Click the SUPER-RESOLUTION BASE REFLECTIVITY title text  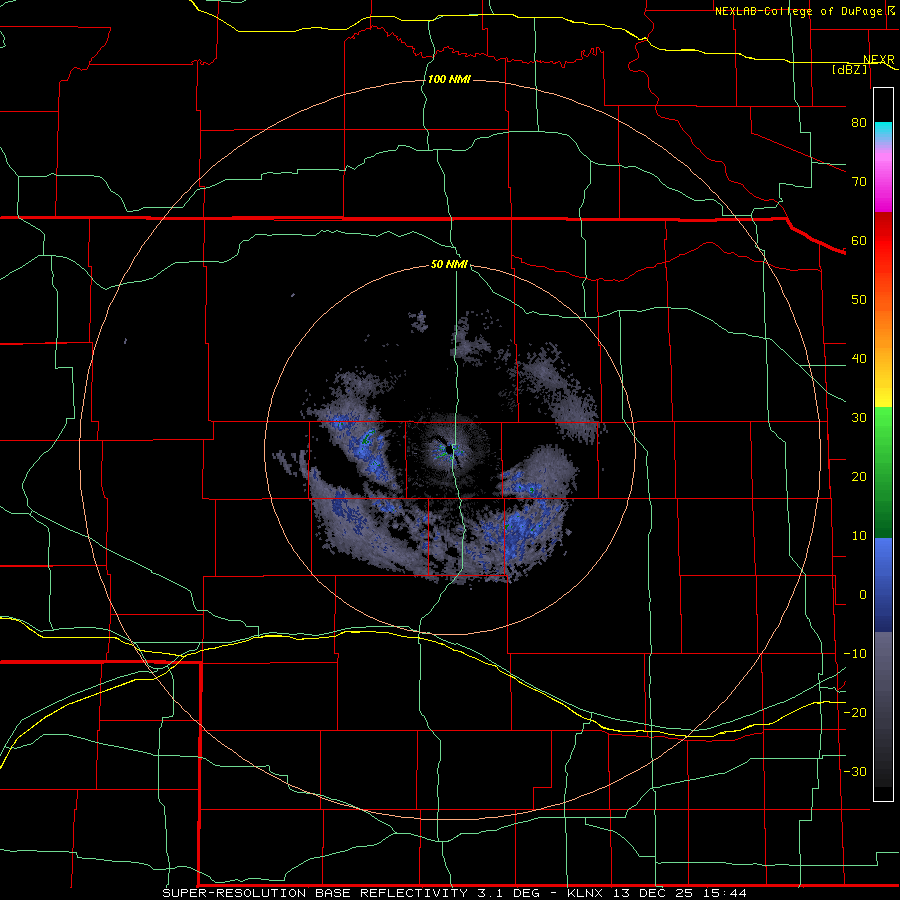tap(315, 893)
